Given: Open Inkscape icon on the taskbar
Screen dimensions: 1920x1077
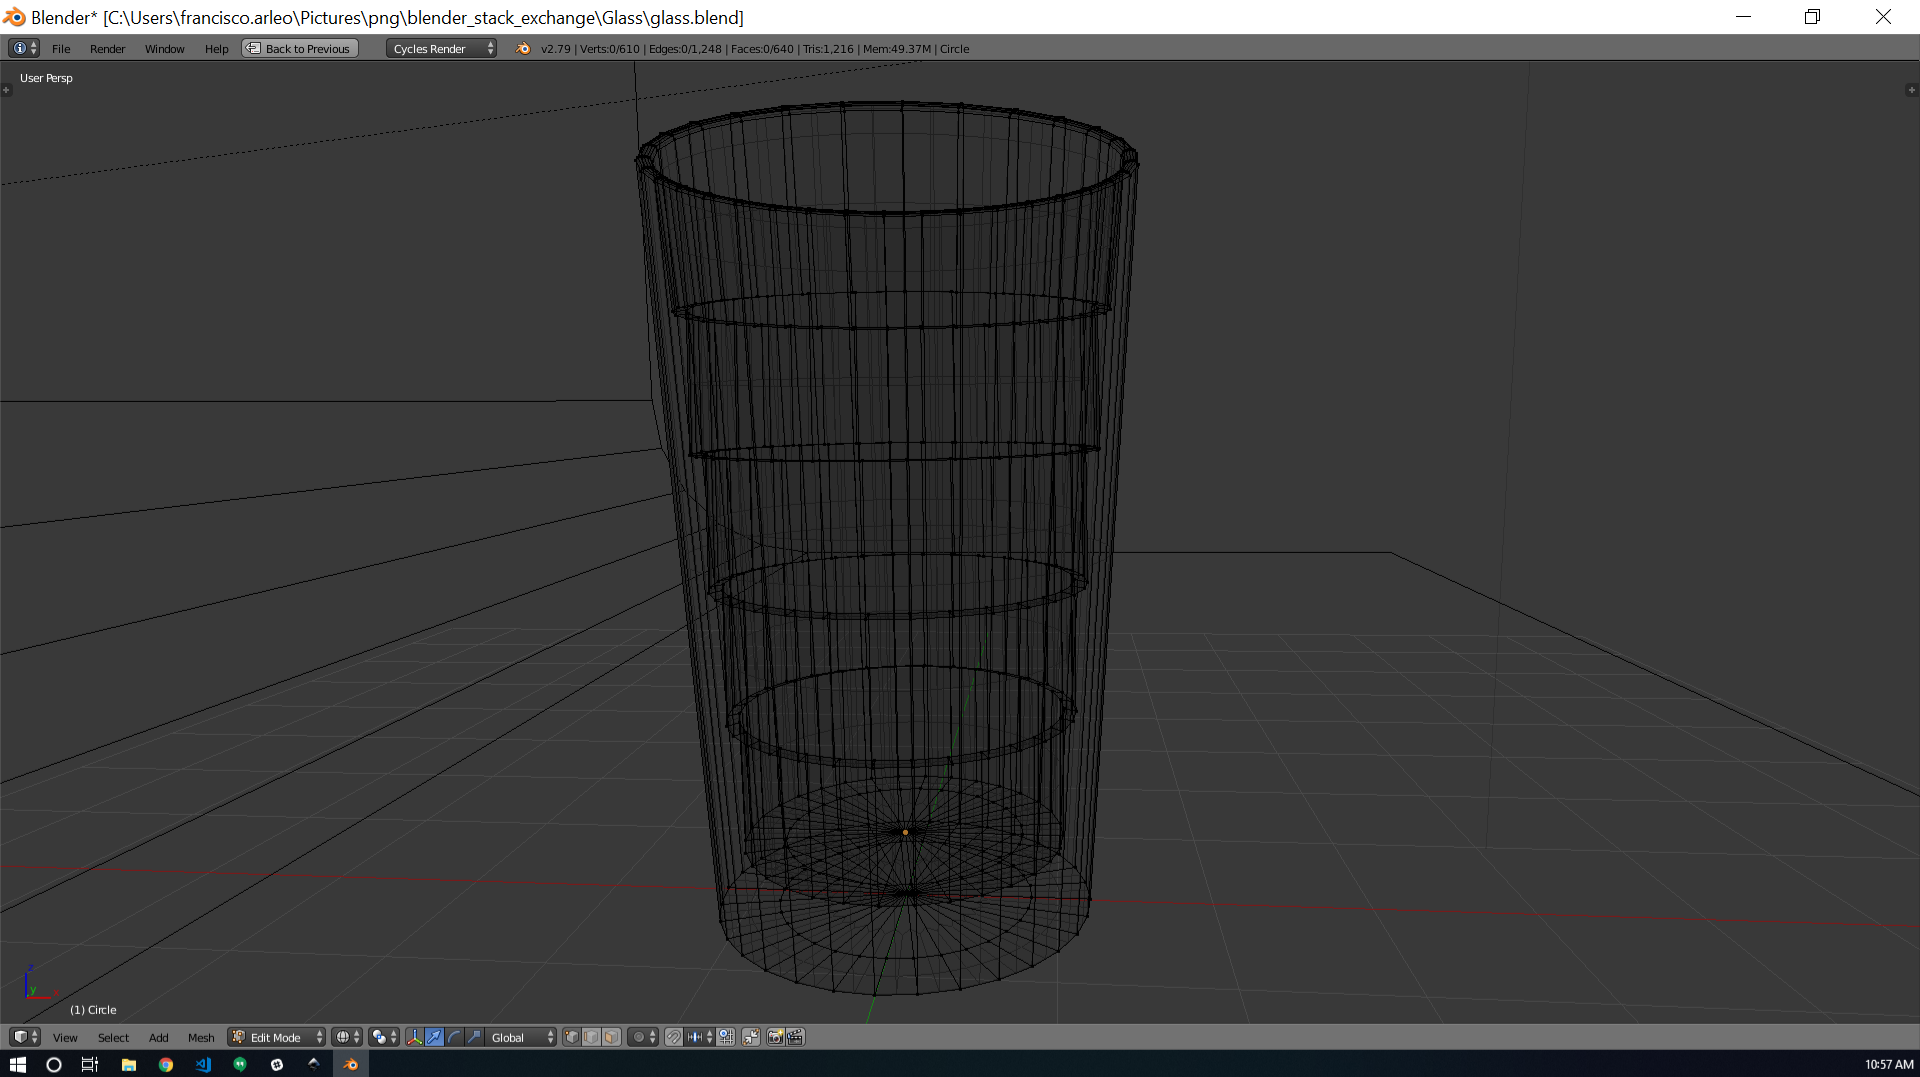Looking at the screenshot, I should (x=314, y=1064).
